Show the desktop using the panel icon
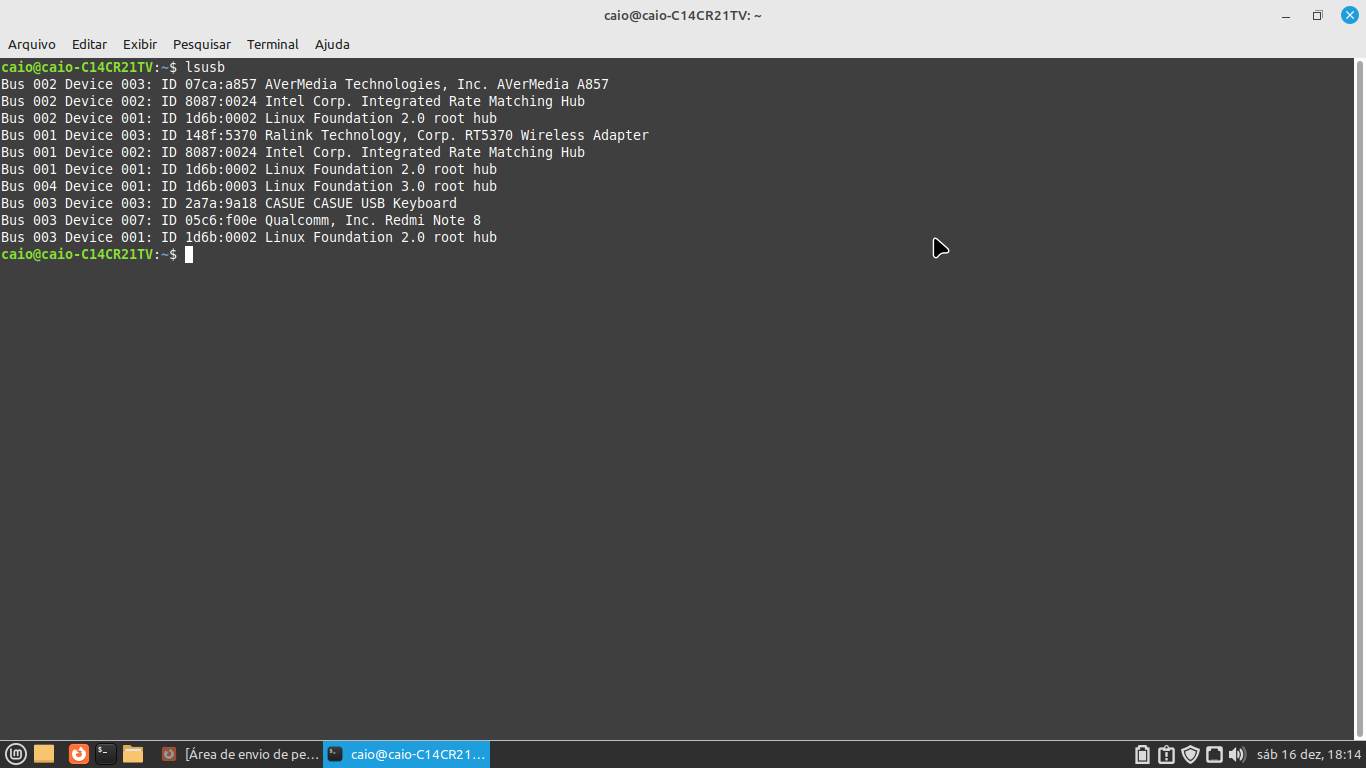 pyautogui.click(x=44, y=754)
